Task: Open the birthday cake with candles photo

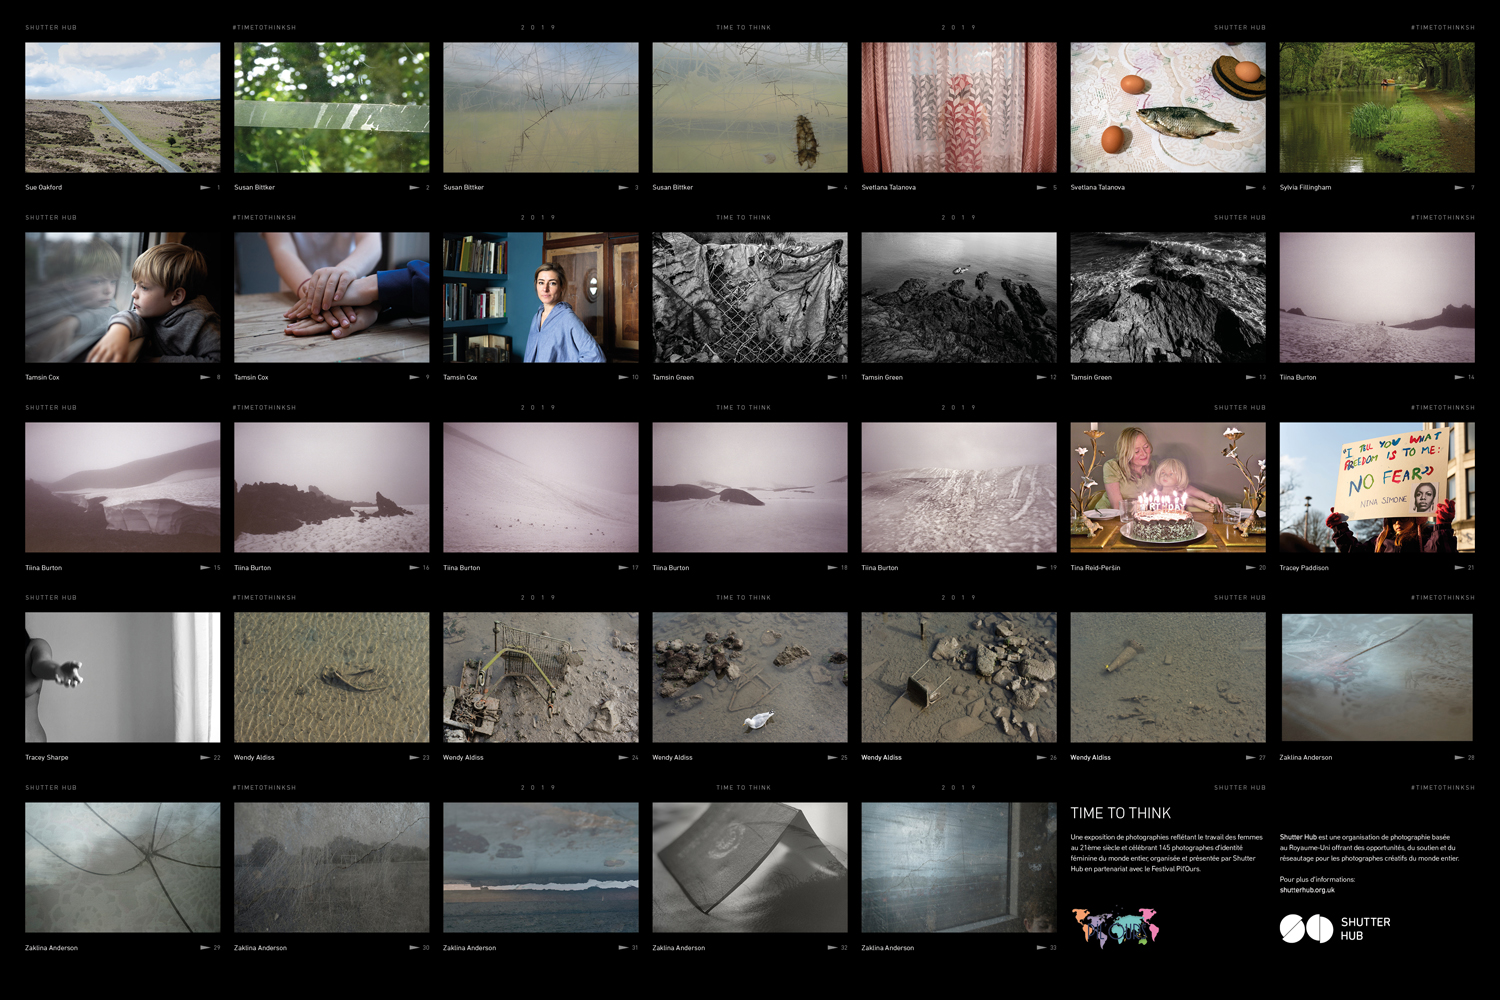Action: pyautogui.click(x=1167, y=487)
